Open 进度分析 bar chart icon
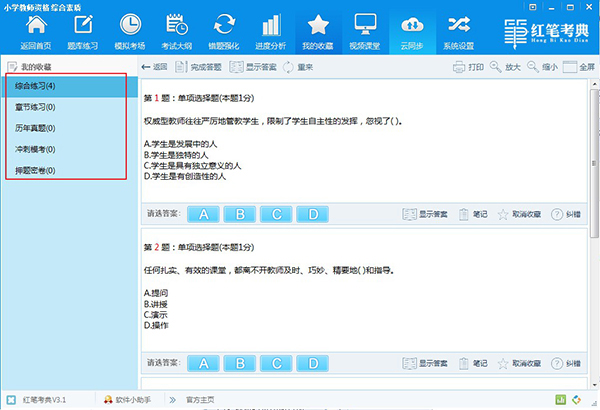Screen dimensions: 600x410 271,25
